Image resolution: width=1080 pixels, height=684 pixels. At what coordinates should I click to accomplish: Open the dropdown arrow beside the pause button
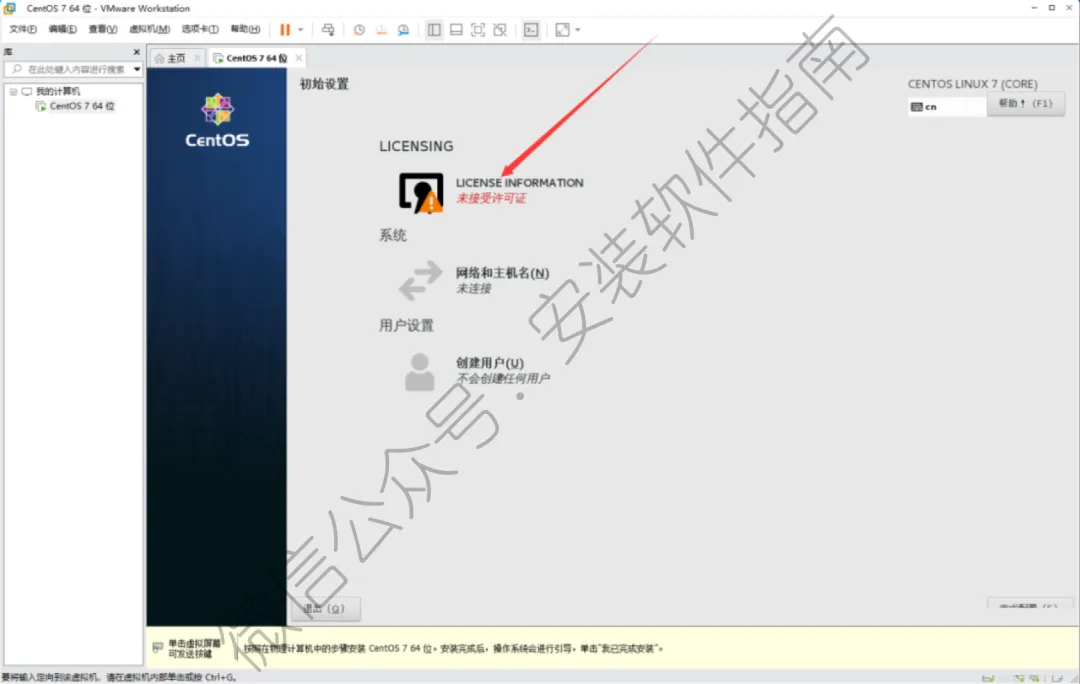click(300, 30)
